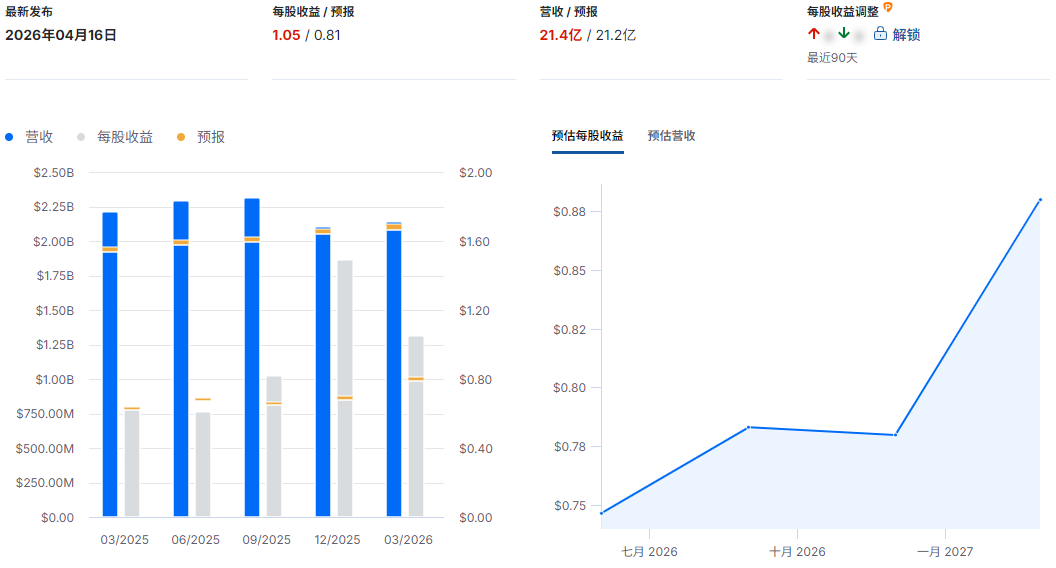Click the $750.00M y-axis label
Screen dimensions: 1056x568
tap(45, 414)
